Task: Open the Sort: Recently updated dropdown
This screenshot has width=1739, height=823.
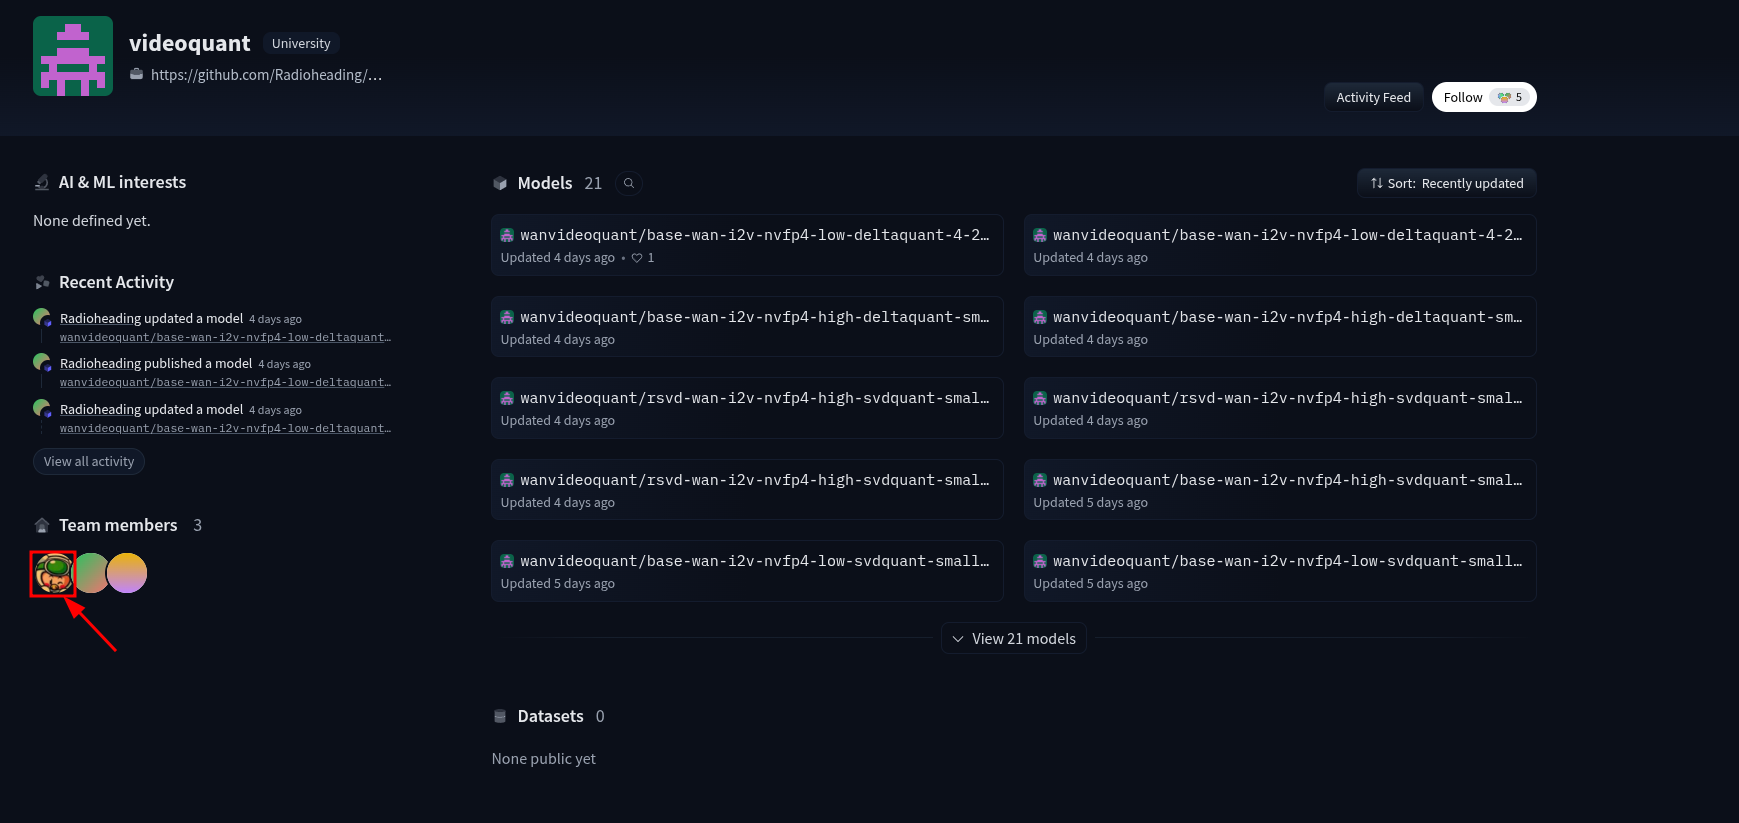Action: tap(1446, 183)
